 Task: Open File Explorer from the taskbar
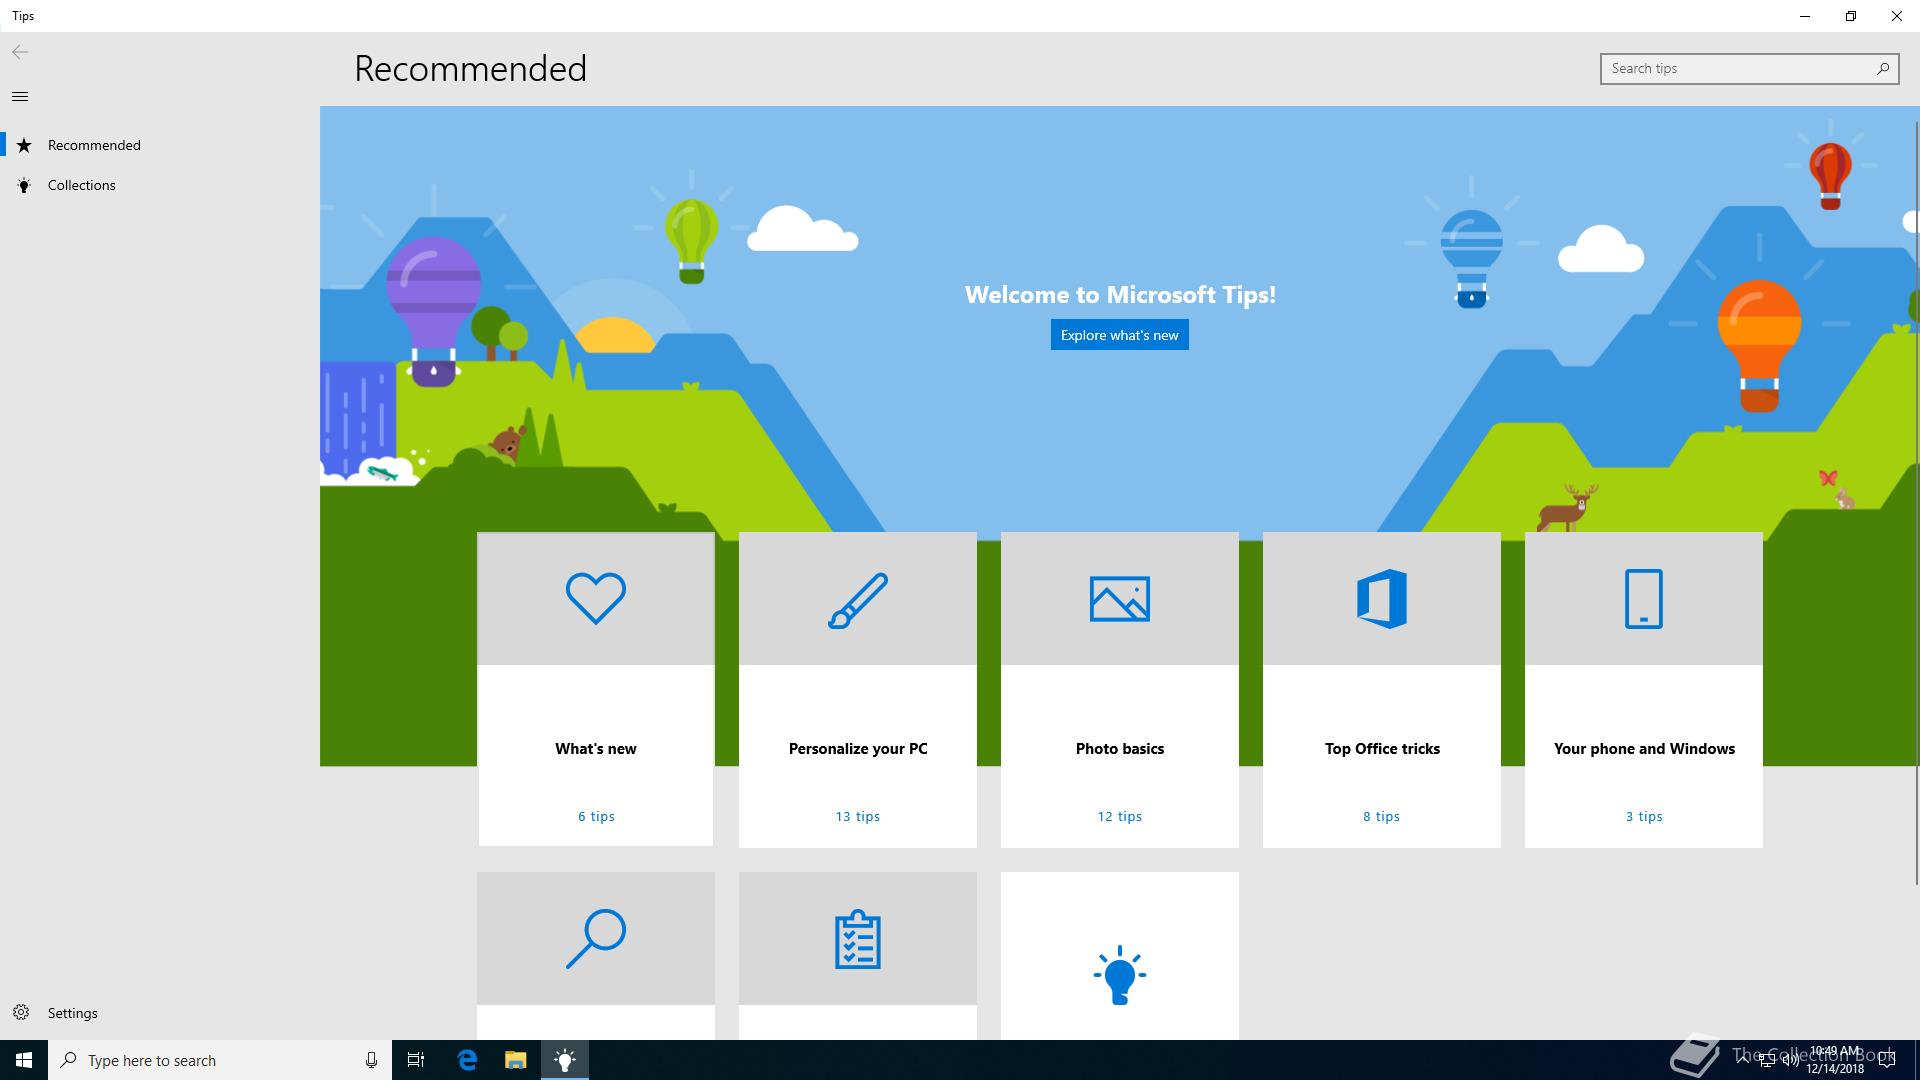515,1060
